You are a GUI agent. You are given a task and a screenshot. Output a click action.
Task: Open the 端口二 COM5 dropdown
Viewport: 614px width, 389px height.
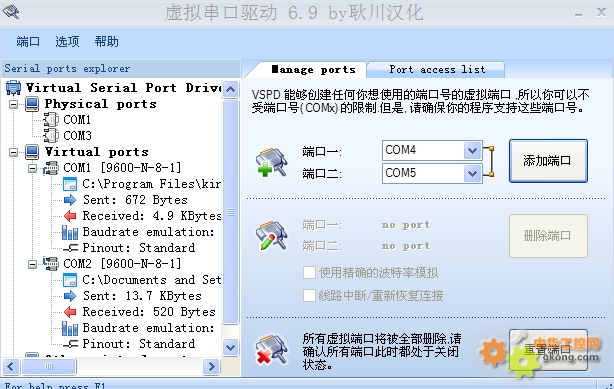click(x=472, y=173)
